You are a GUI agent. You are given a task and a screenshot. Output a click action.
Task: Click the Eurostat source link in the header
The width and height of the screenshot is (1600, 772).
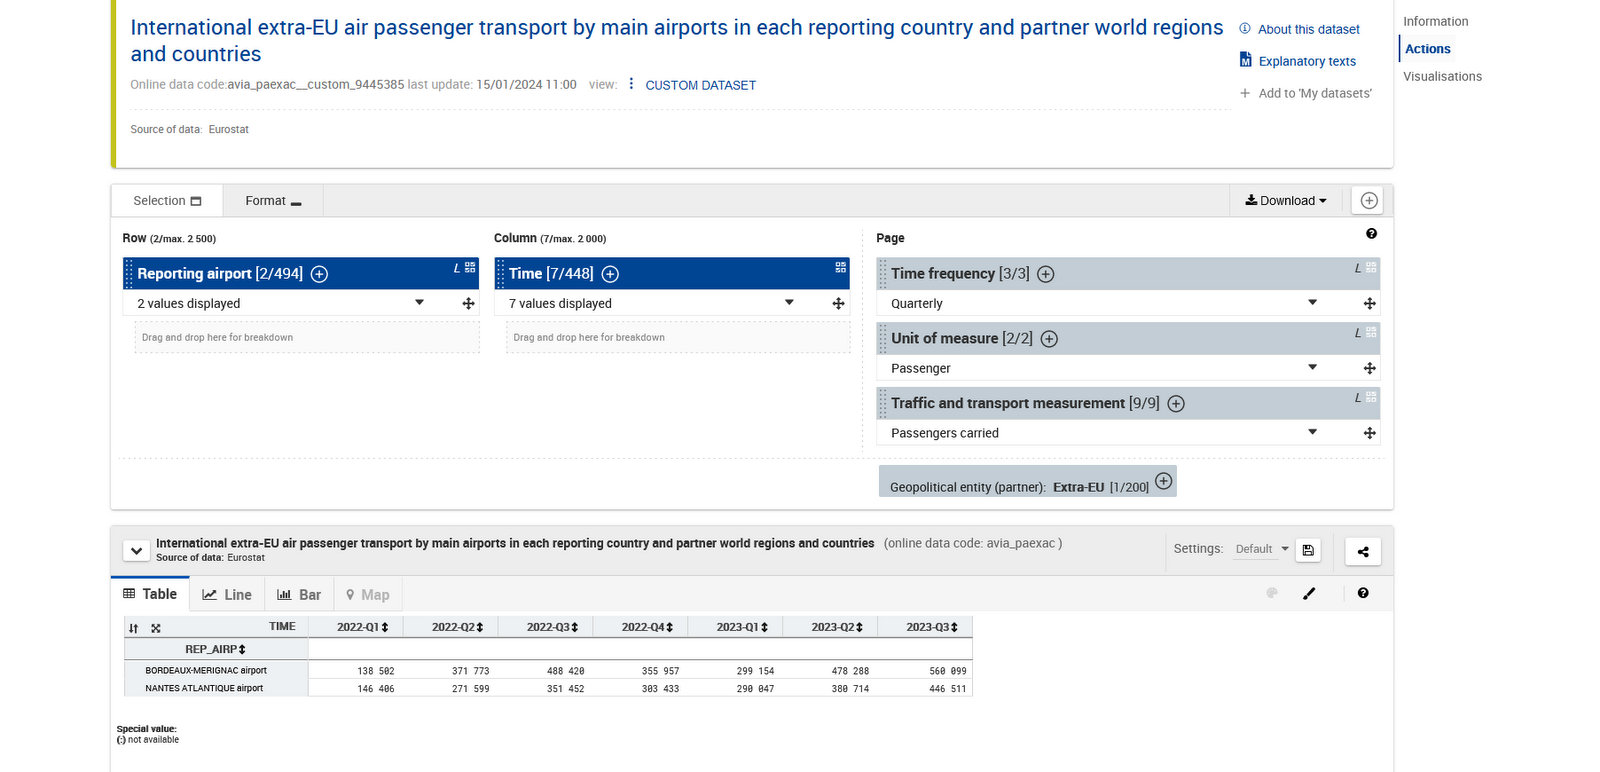click(x=229, y=129)
